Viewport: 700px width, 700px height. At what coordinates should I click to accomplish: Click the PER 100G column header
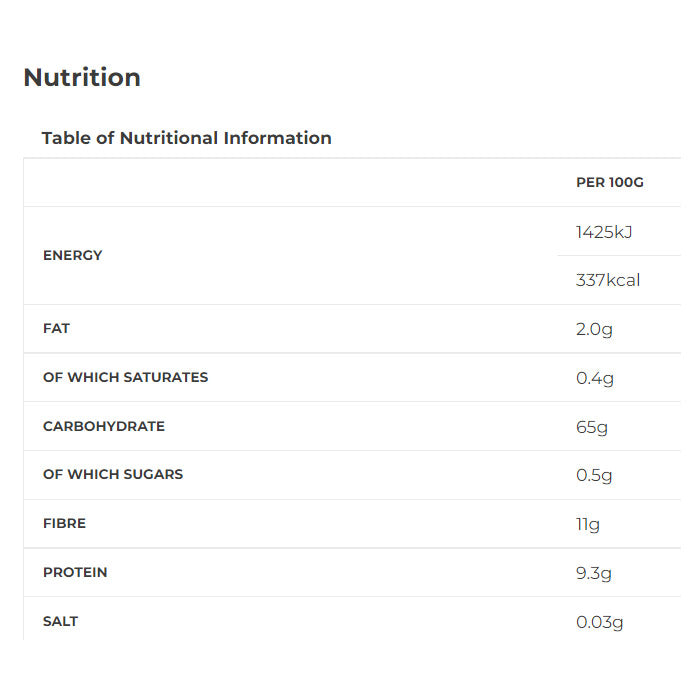pyautogui.click(x=609, y=182)
